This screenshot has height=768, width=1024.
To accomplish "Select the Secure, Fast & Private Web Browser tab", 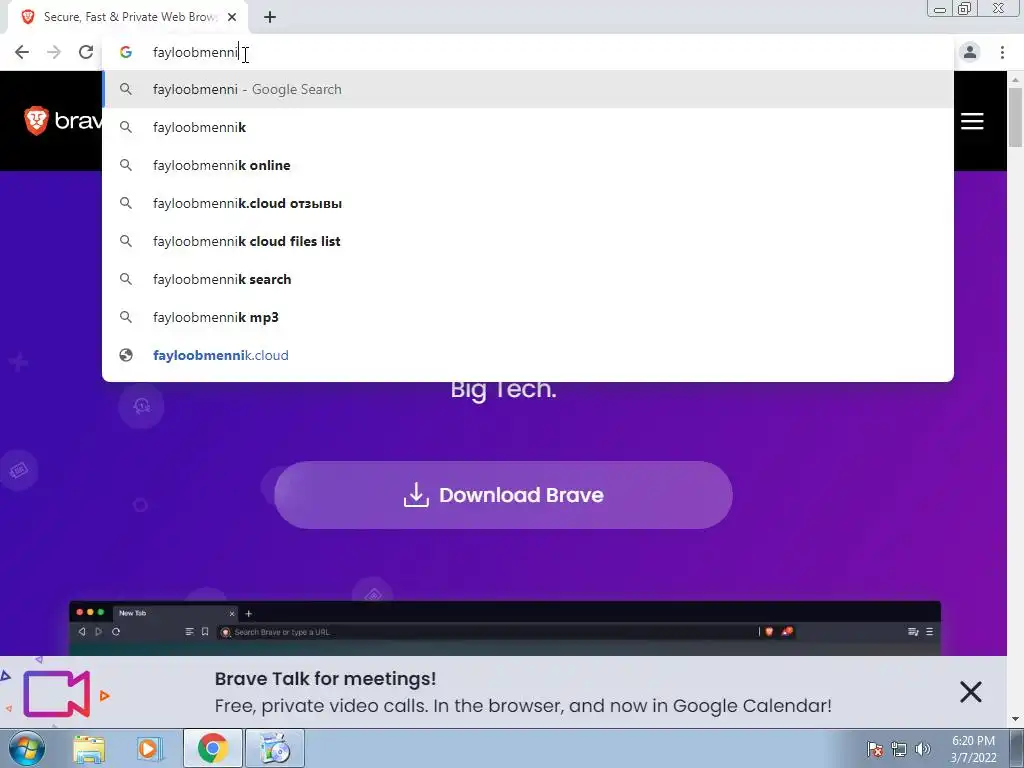I will 128,17.
